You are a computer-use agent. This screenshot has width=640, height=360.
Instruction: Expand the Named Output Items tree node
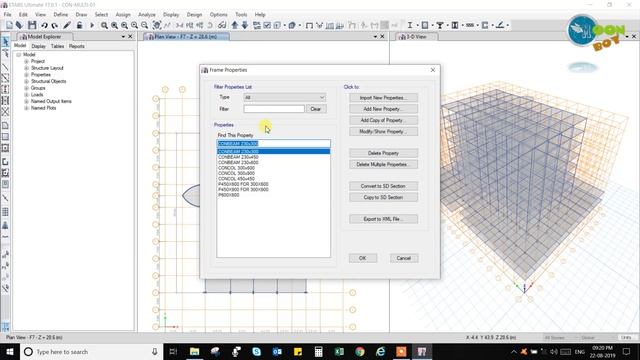(x=27, y=101)
